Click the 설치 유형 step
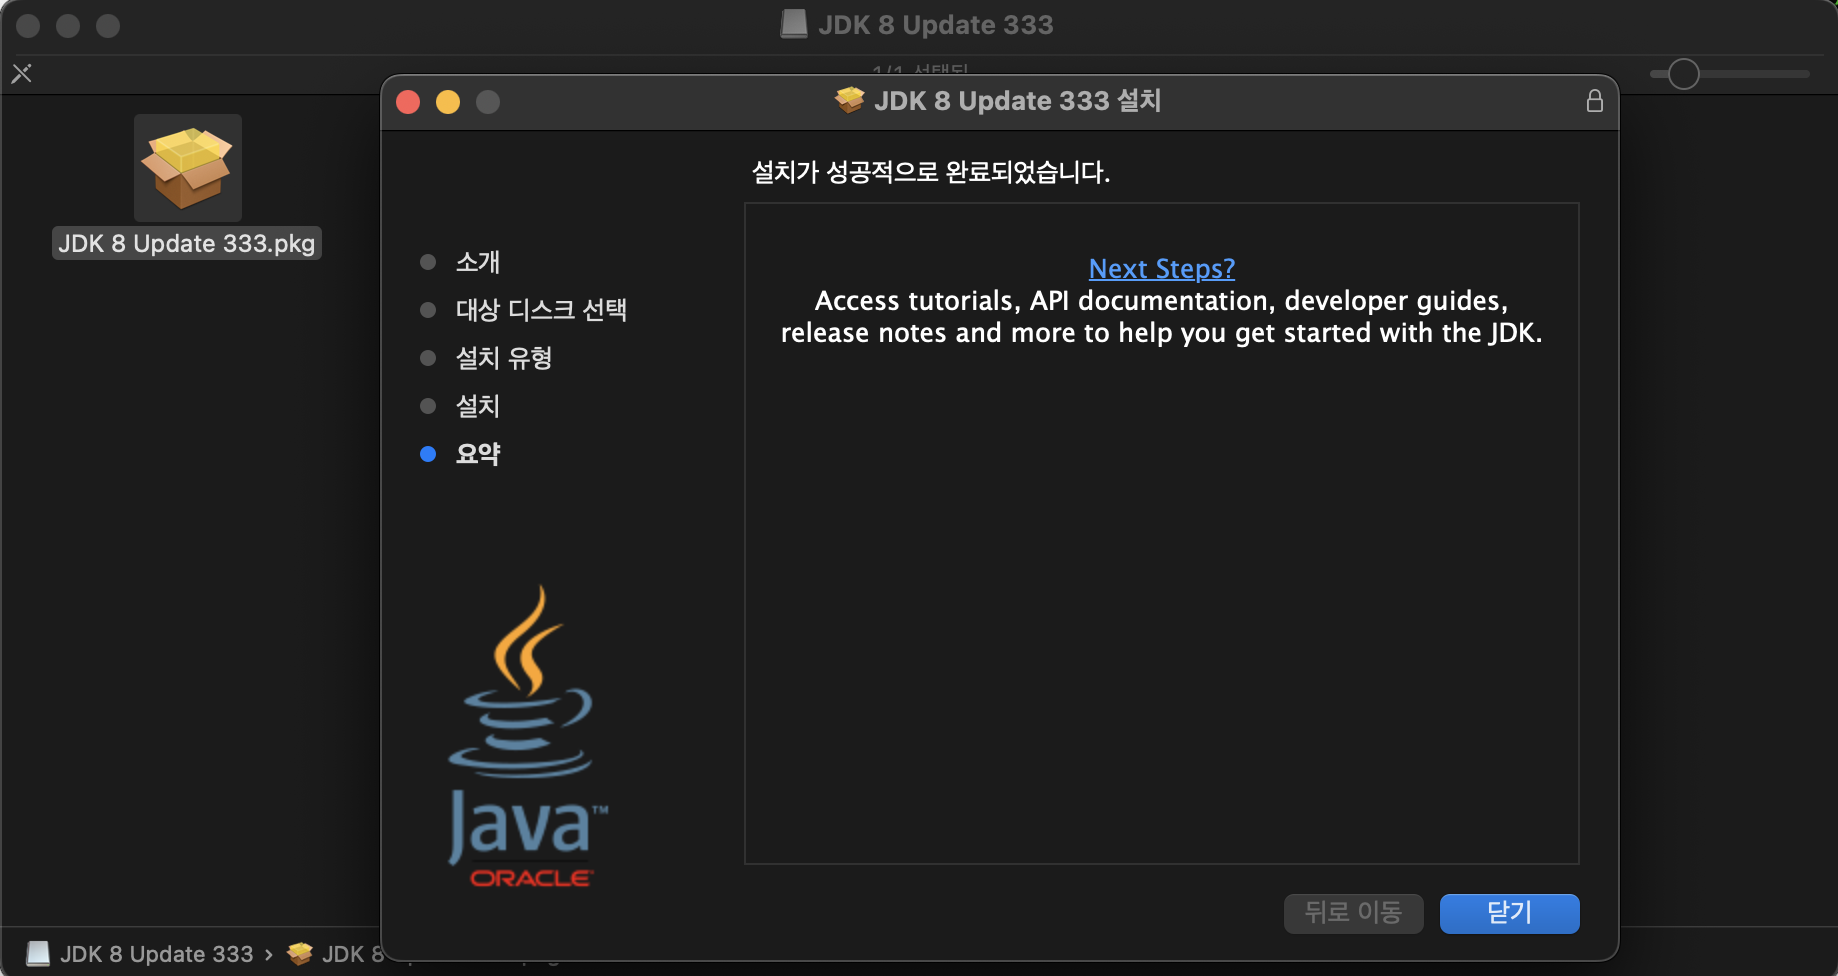The image size is (1838, 976). [503, 358]
